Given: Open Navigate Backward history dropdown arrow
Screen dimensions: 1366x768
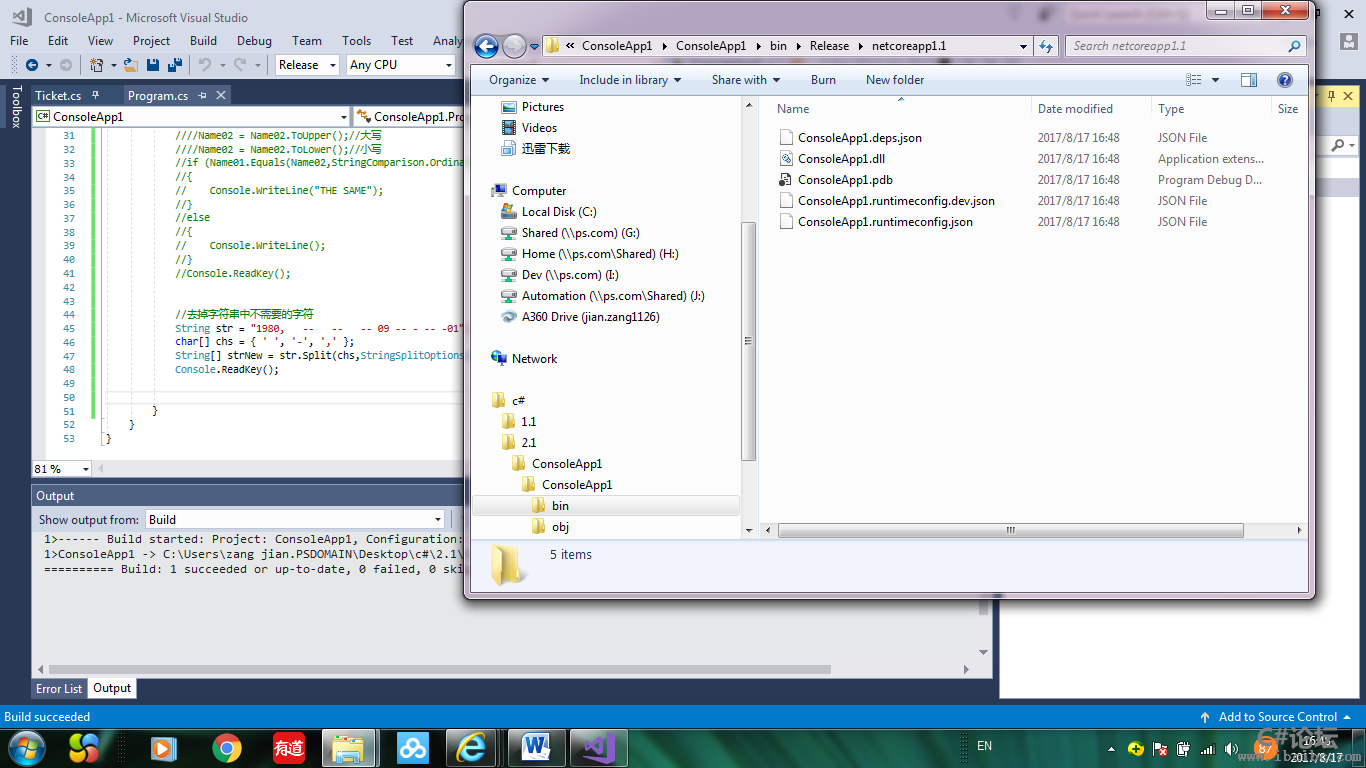Looking at the screenshot, I should click(x=48, y=65).
